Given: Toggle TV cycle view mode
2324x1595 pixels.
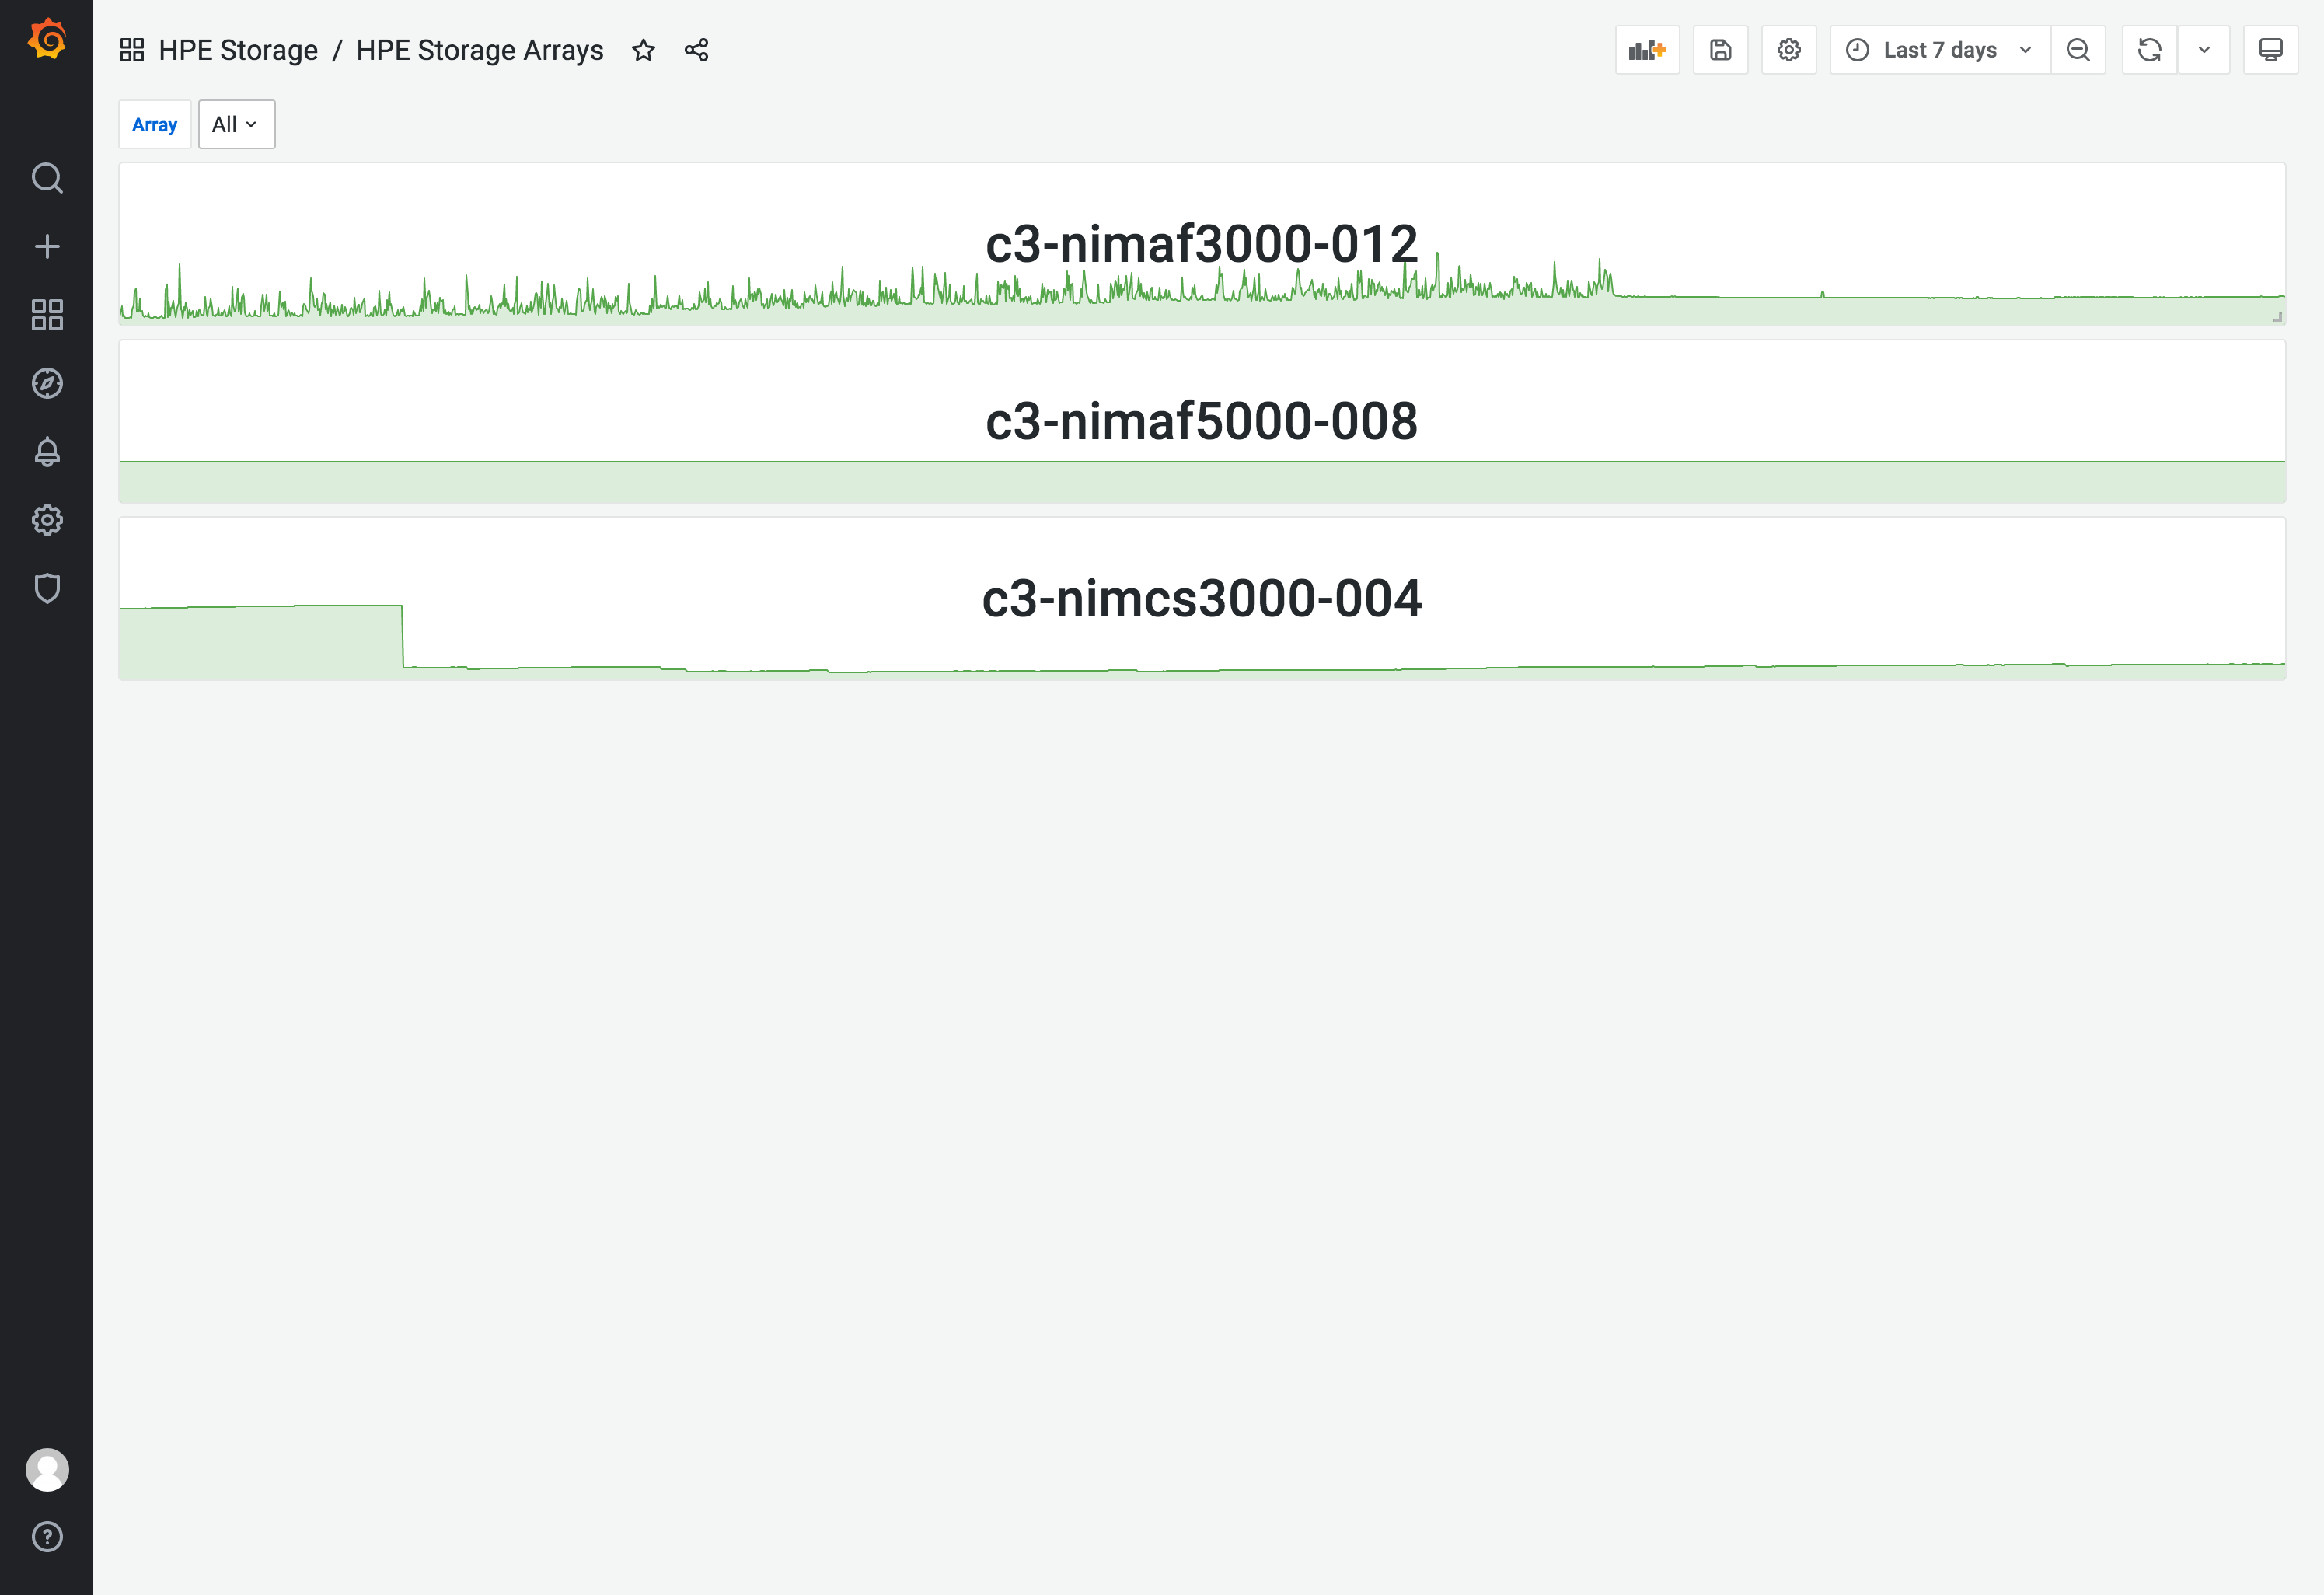Looking at the screenshot, I should (x=2270, y=50).
